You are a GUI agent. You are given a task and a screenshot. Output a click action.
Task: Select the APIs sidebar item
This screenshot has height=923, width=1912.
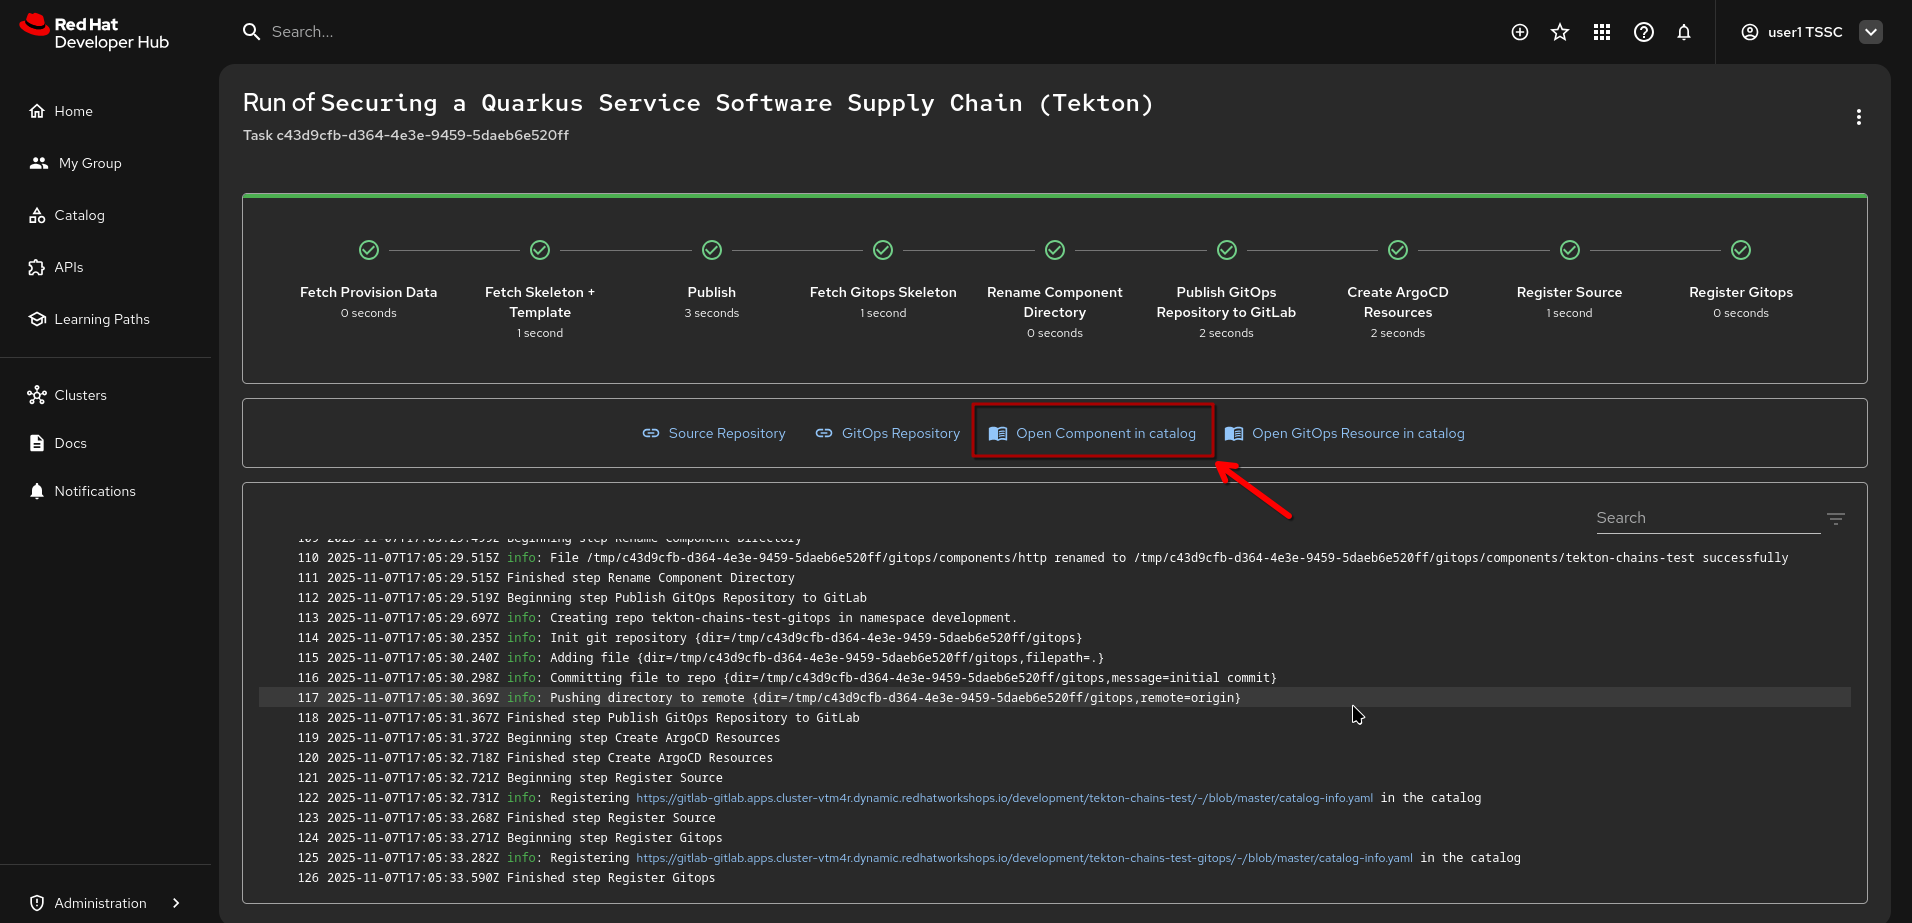pyautogui.click(x=68, y=267)
